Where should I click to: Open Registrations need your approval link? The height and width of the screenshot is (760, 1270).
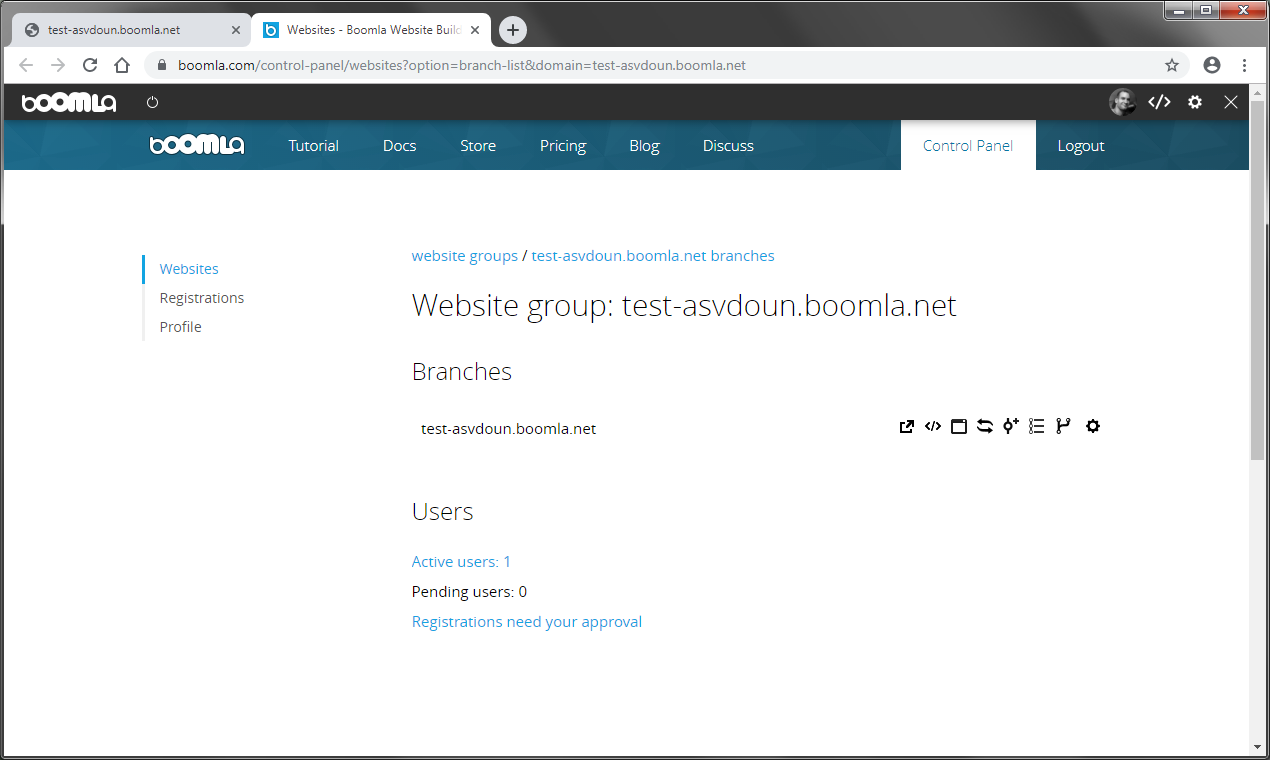click(x=527, y=622)
